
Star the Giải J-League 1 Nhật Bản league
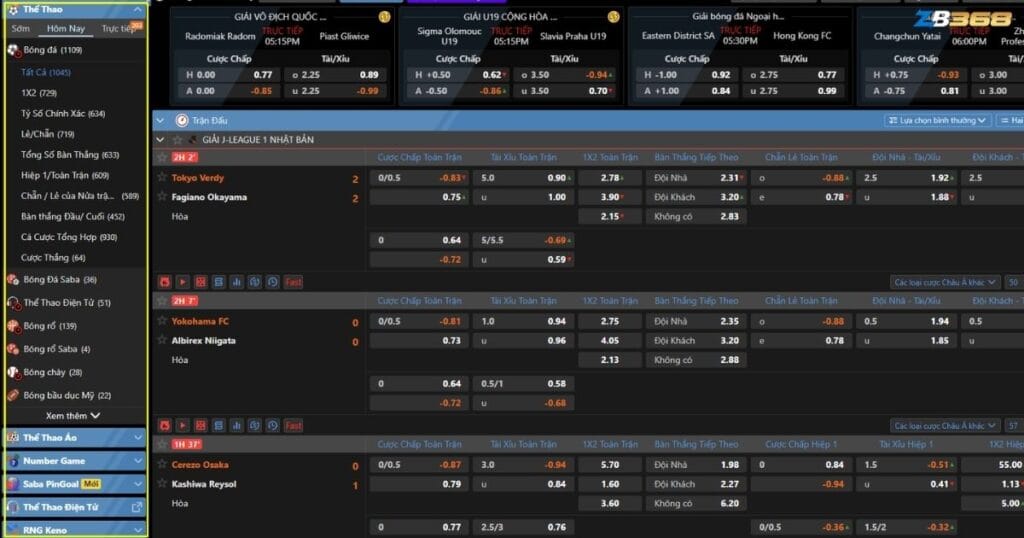pyautogui.click(x=177, y=140)
